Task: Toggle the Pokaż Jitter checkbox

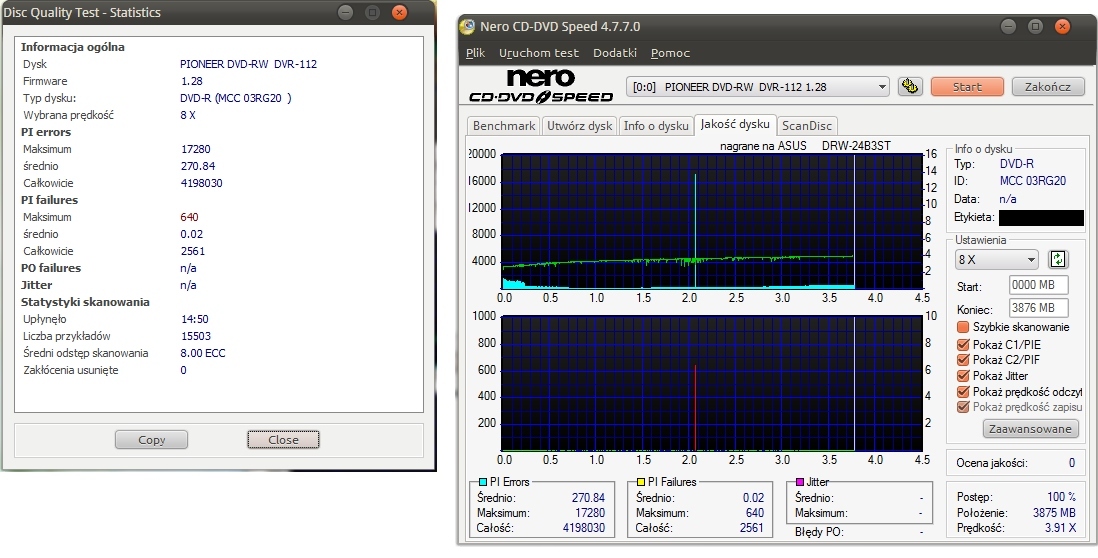Action: [x=963, y=376]
